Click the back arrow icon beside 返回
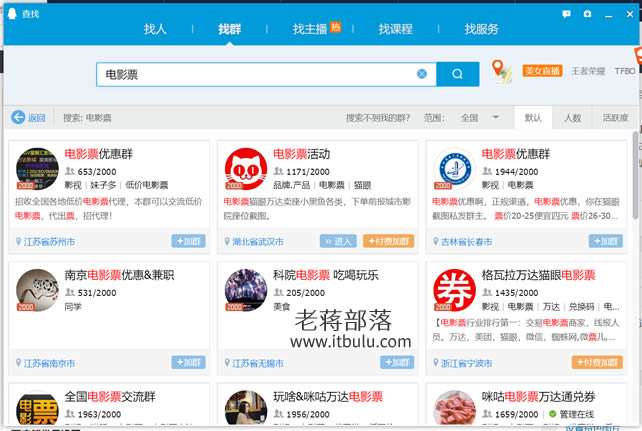The width and height of the screenshot is (642, 431). (18, 117)
